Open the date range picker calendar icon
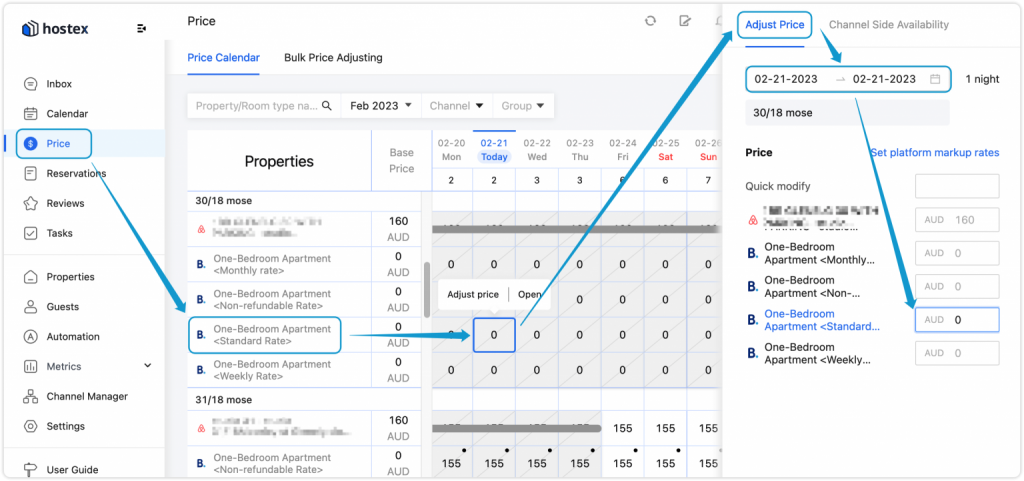Screen dimensions: 1024x481 click(935, 79)
